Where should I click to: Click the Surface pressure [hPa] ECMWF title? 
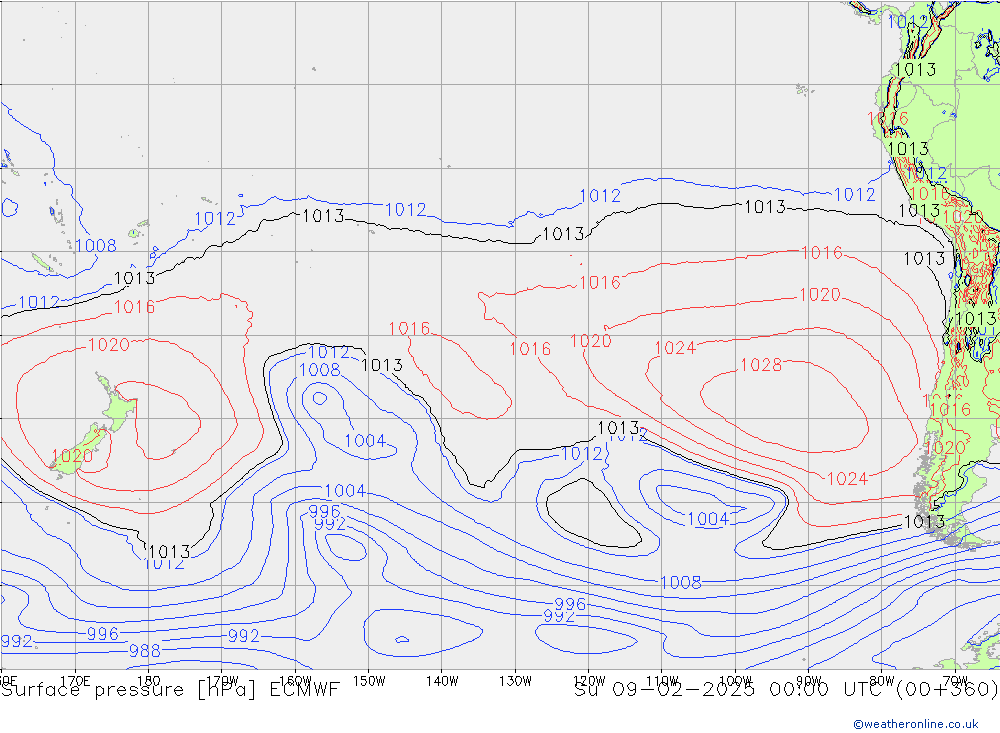tap(170, 689)
